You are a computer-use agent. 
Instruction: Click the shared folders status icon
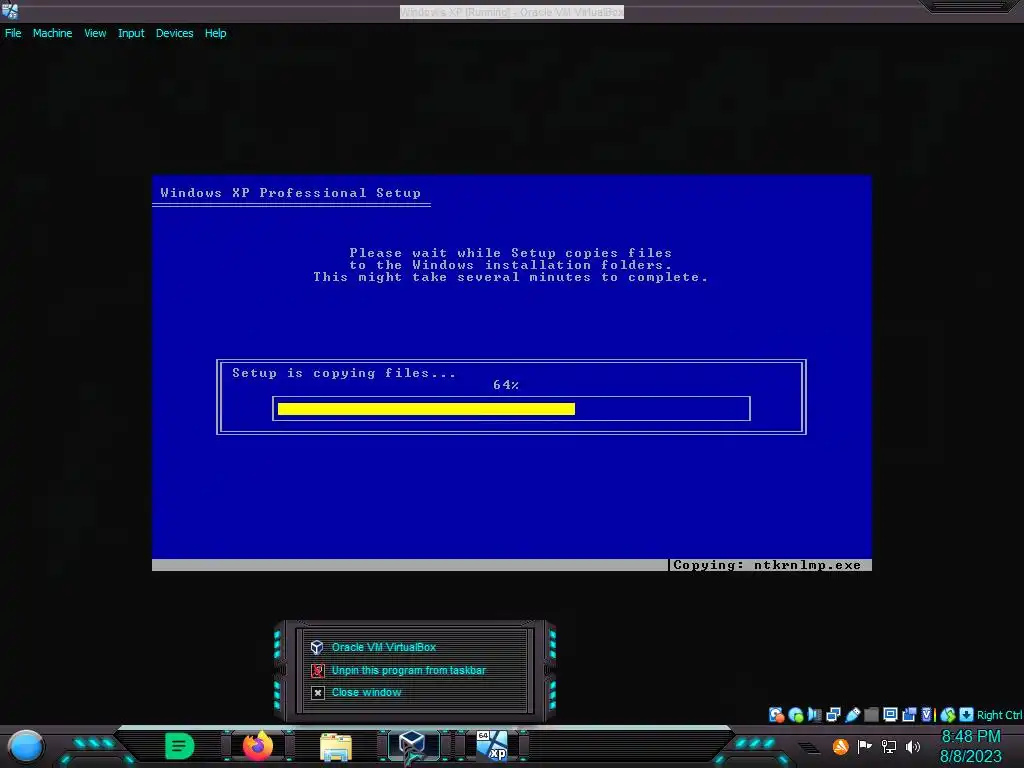pyautogui.click(x=871, y=715)
